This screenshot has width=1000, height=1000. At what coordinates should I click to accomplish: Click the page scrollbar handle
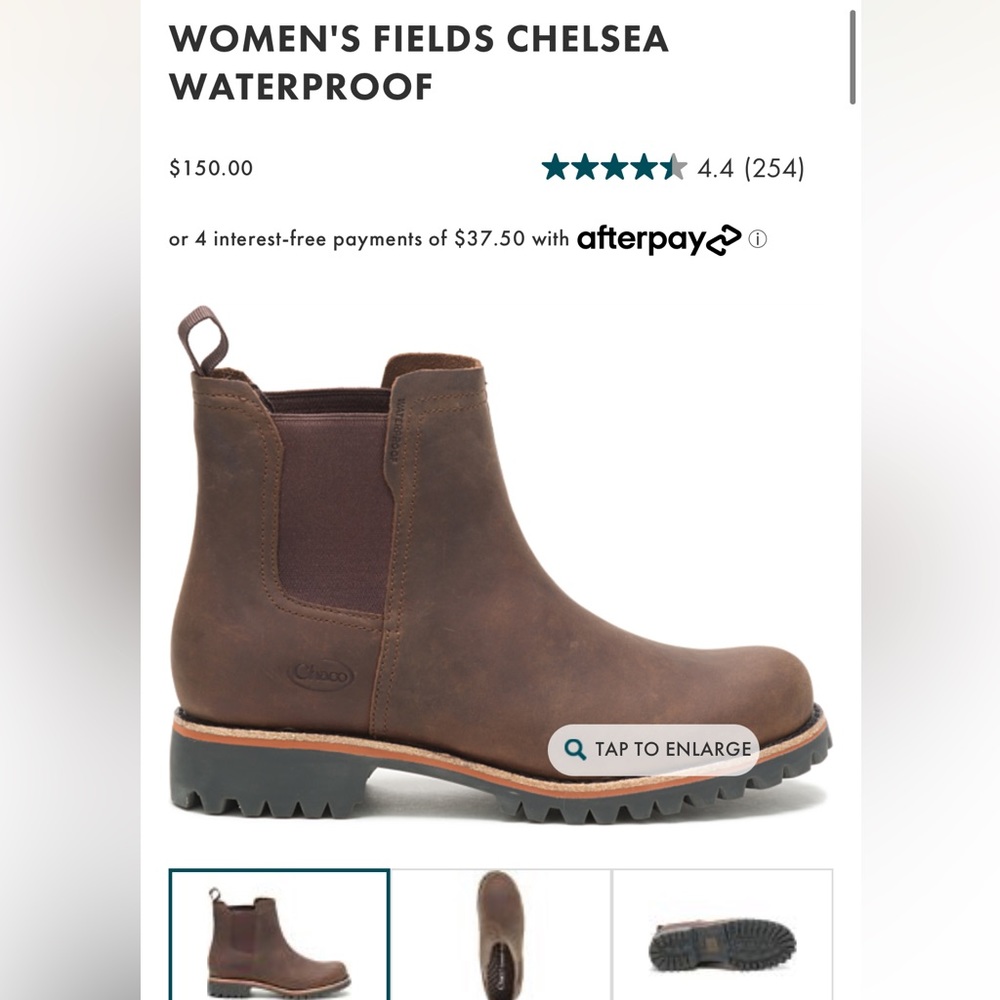tap(852, 58)
